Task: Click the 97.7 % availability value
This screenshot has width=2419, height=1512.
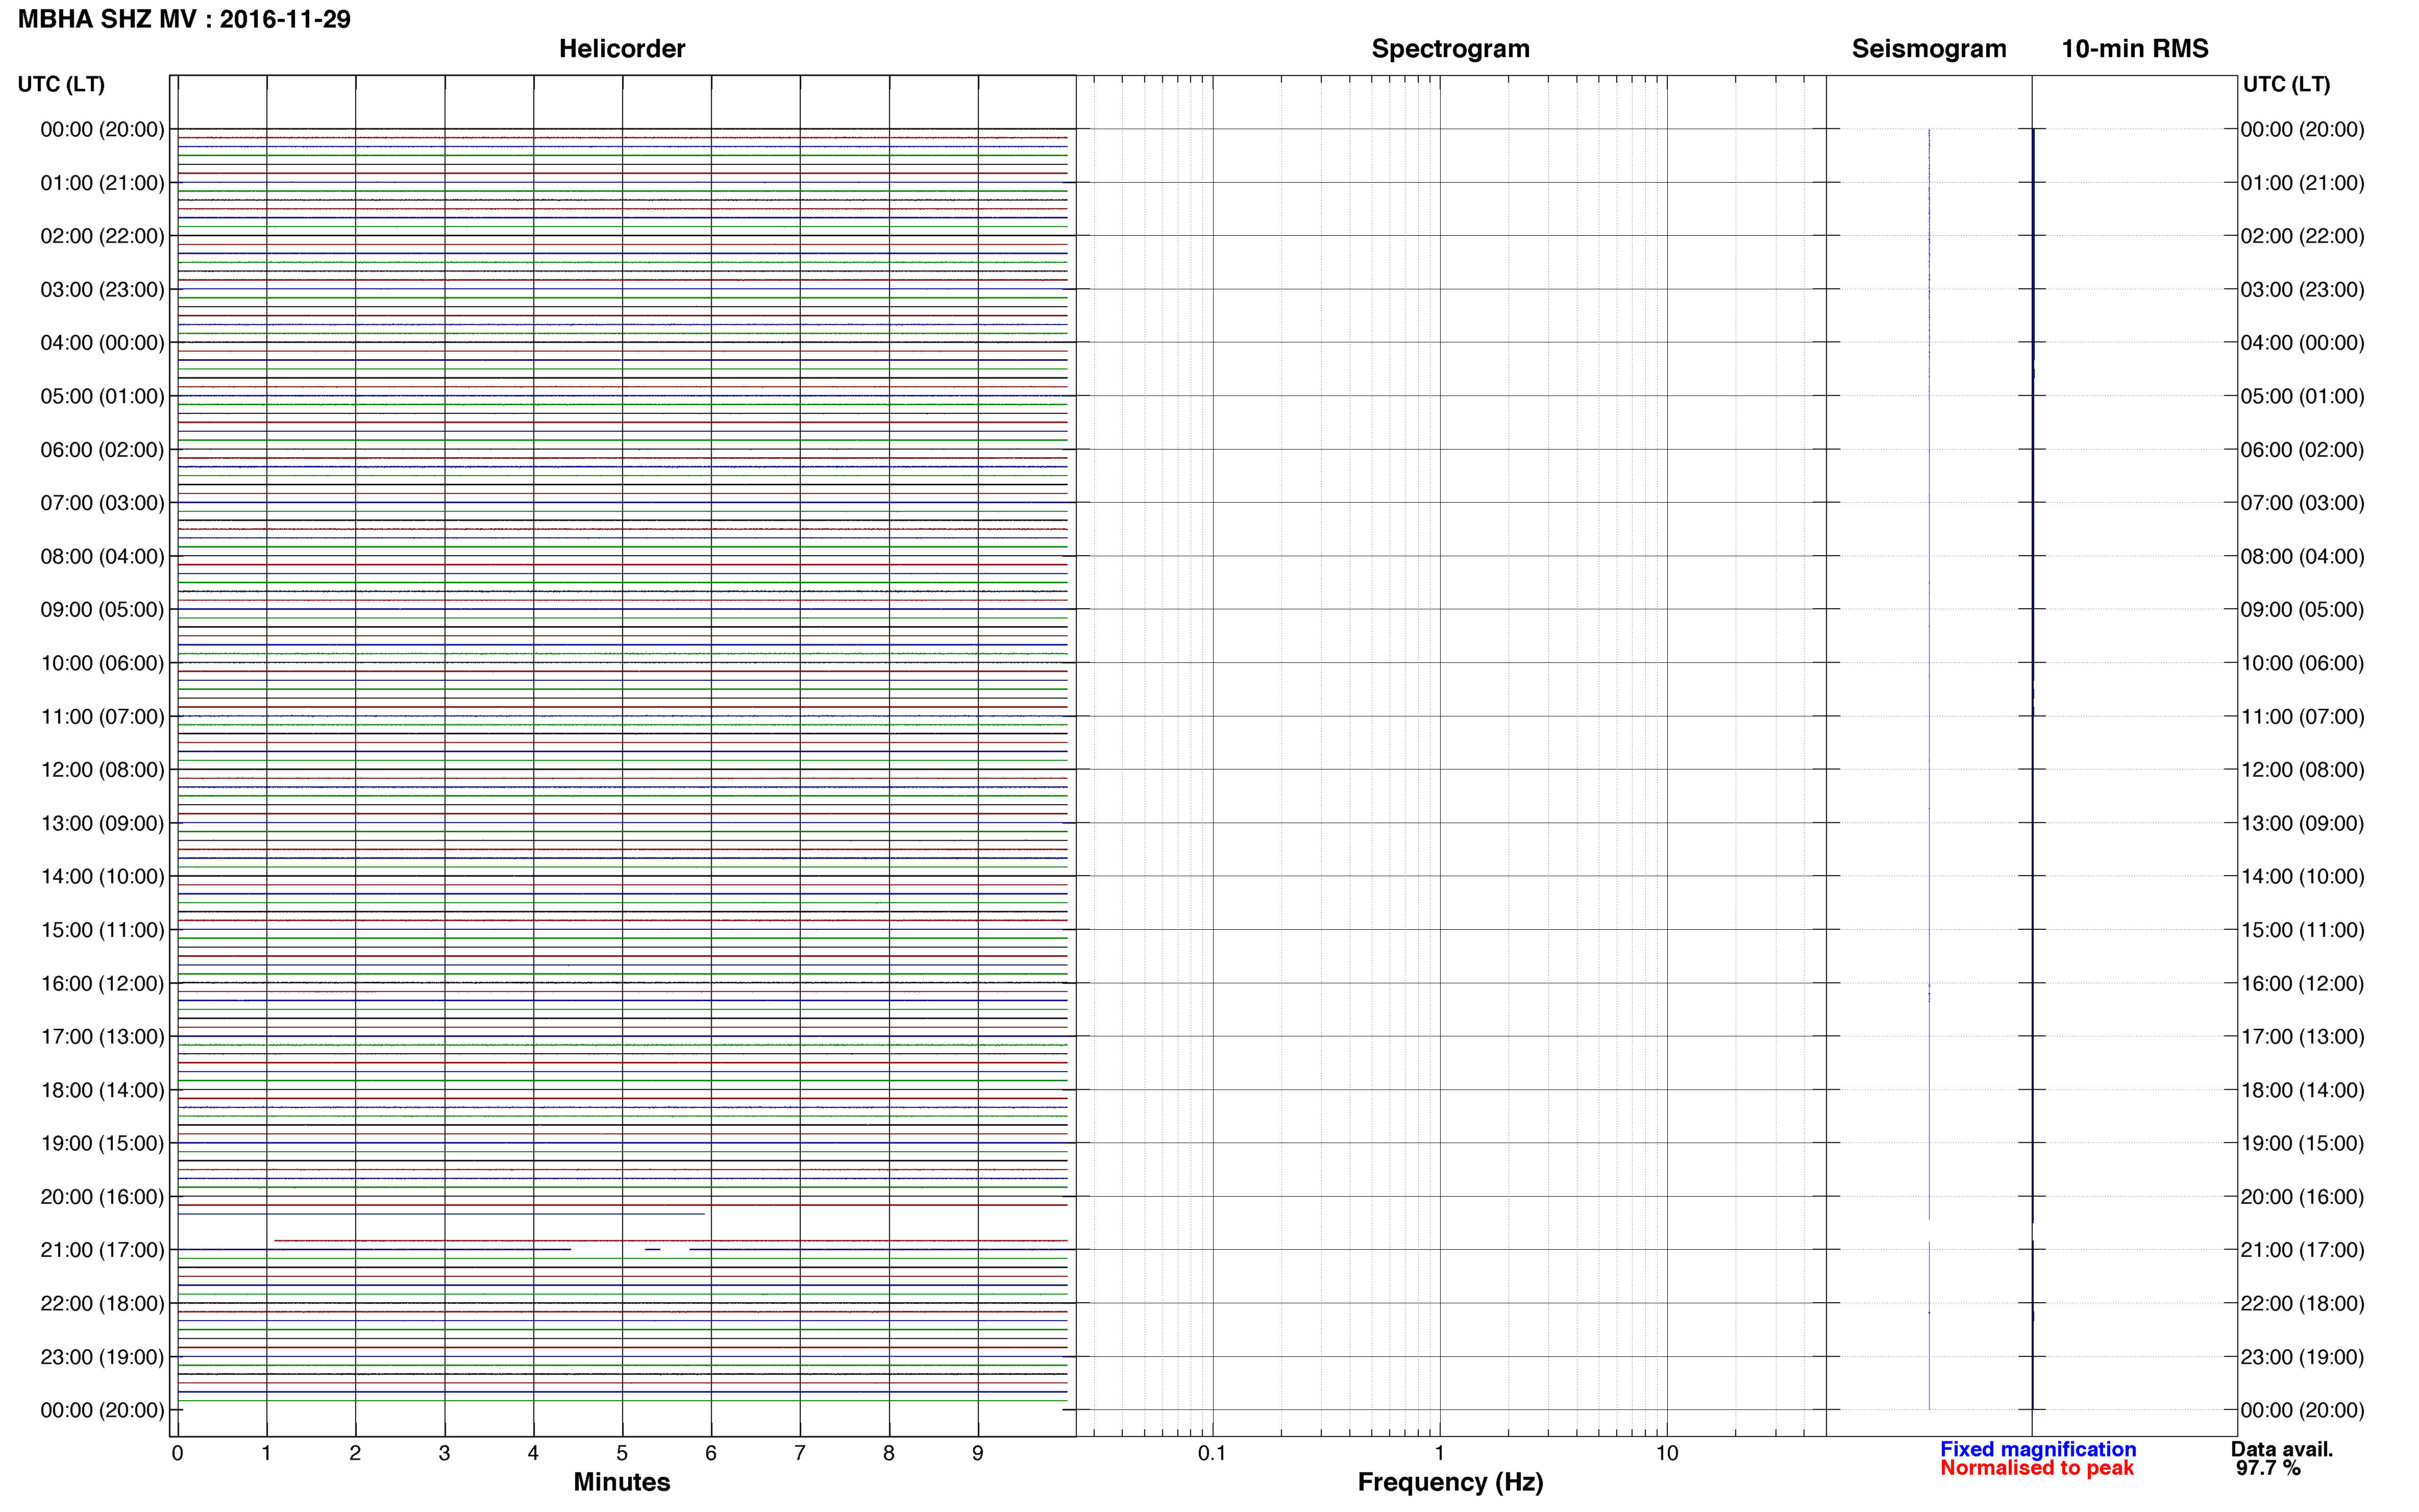Action: (2269, 1468)
